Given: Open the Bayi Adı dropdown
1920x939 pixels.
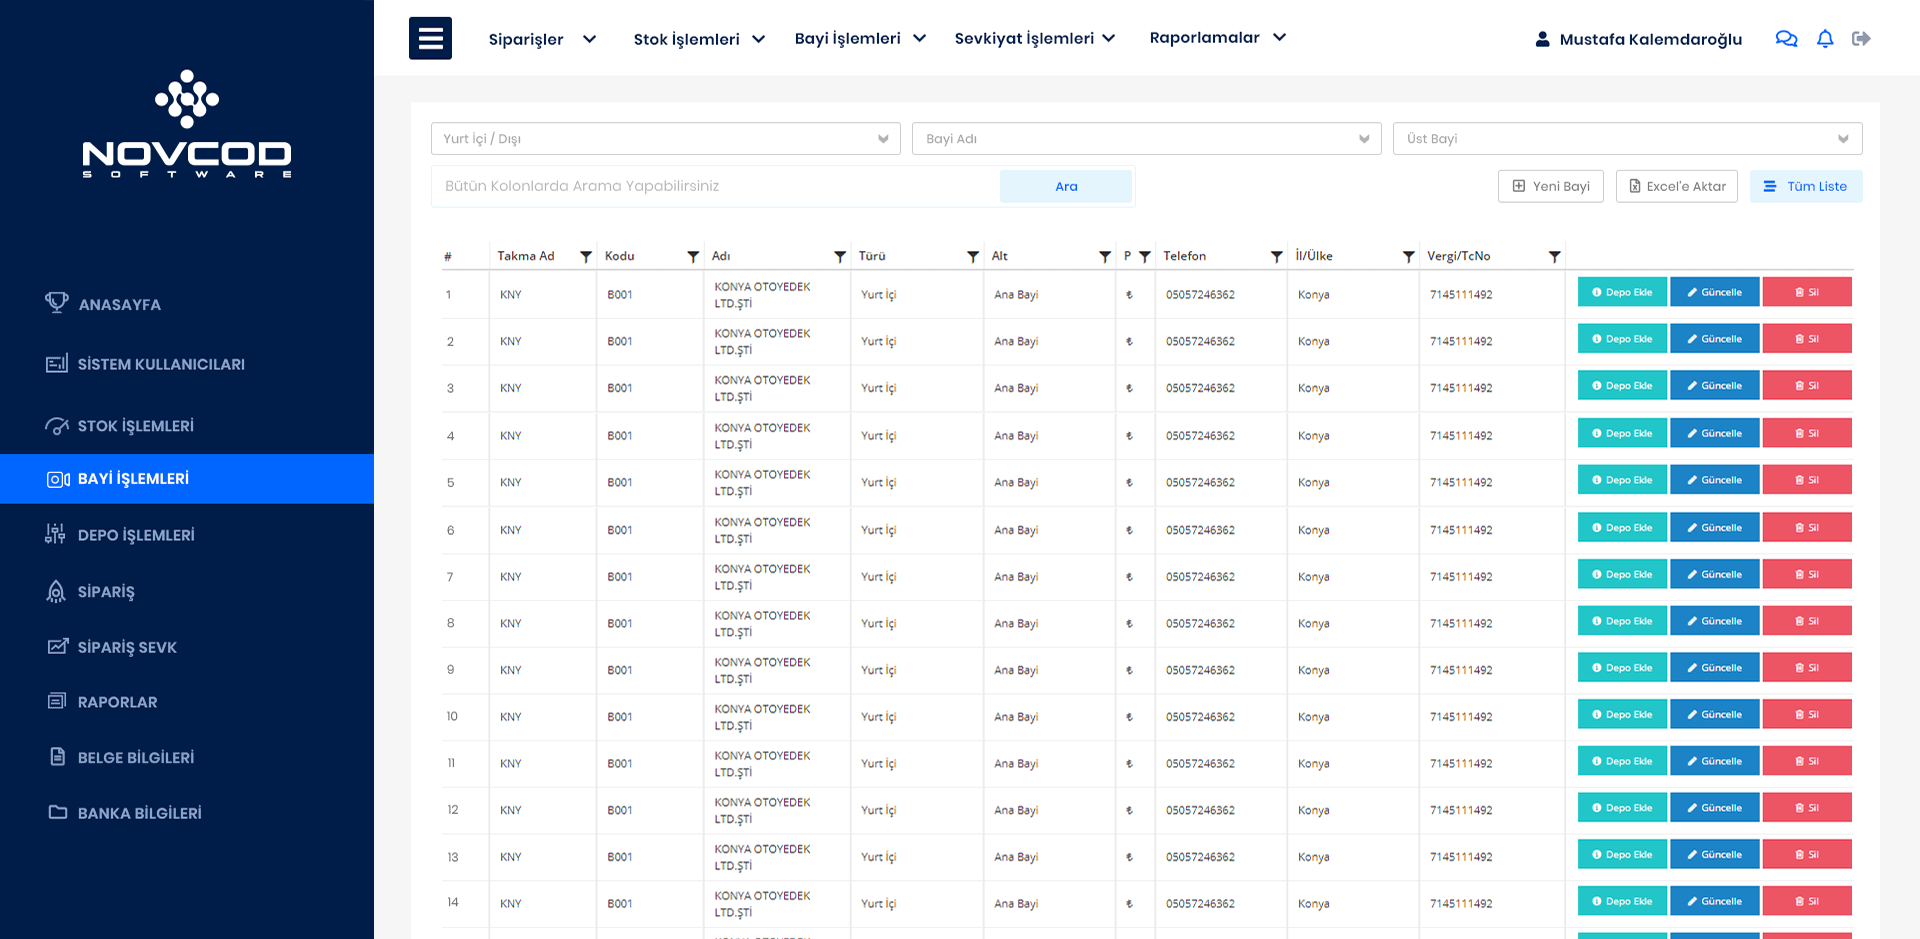Looking at the screenshot, I should tap(1146, 139).
